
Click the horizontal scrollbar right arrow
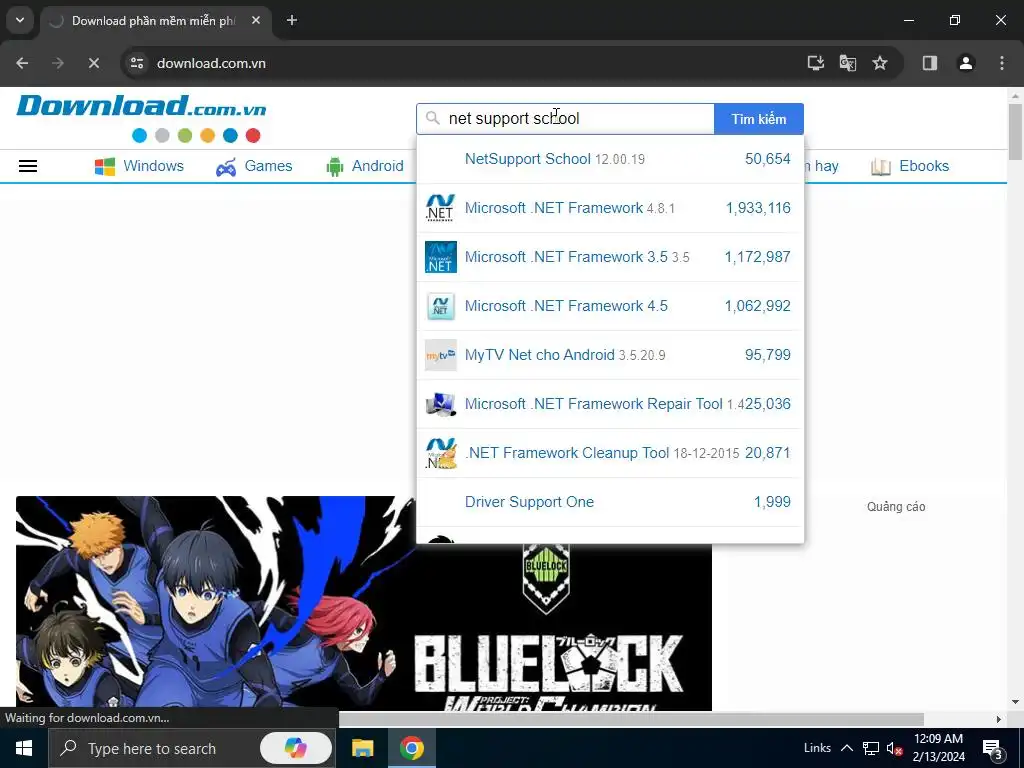[999, 719]
